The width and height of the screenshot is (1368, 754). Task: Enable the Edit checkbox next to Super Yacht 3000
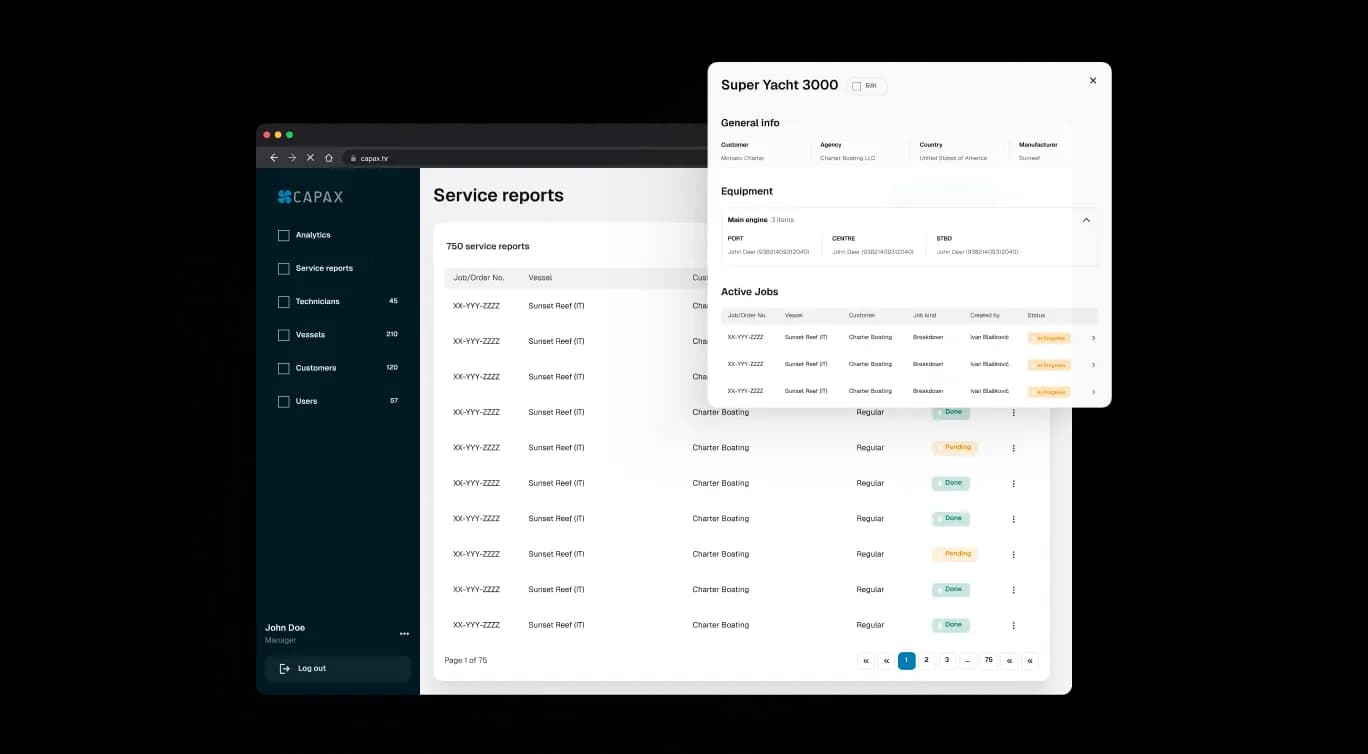coord(856,86)
